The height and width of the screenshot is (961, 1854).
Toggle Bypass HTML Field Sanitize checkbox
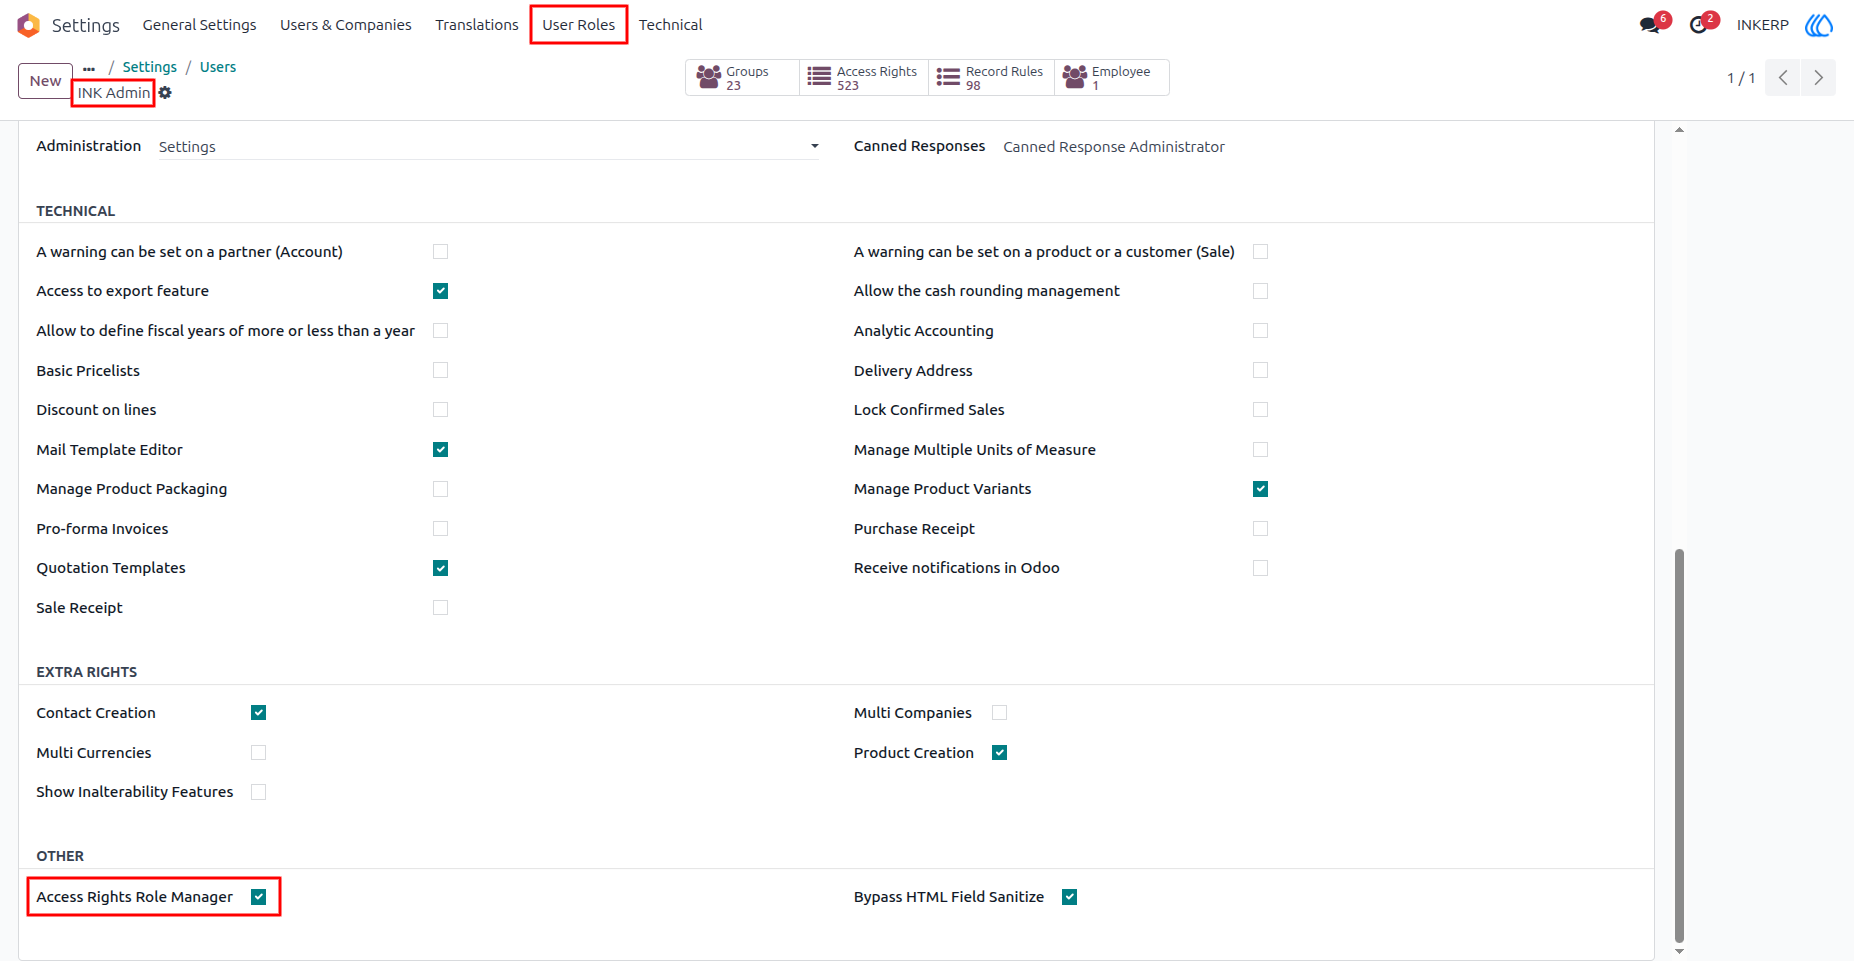tap(1069, 897)
